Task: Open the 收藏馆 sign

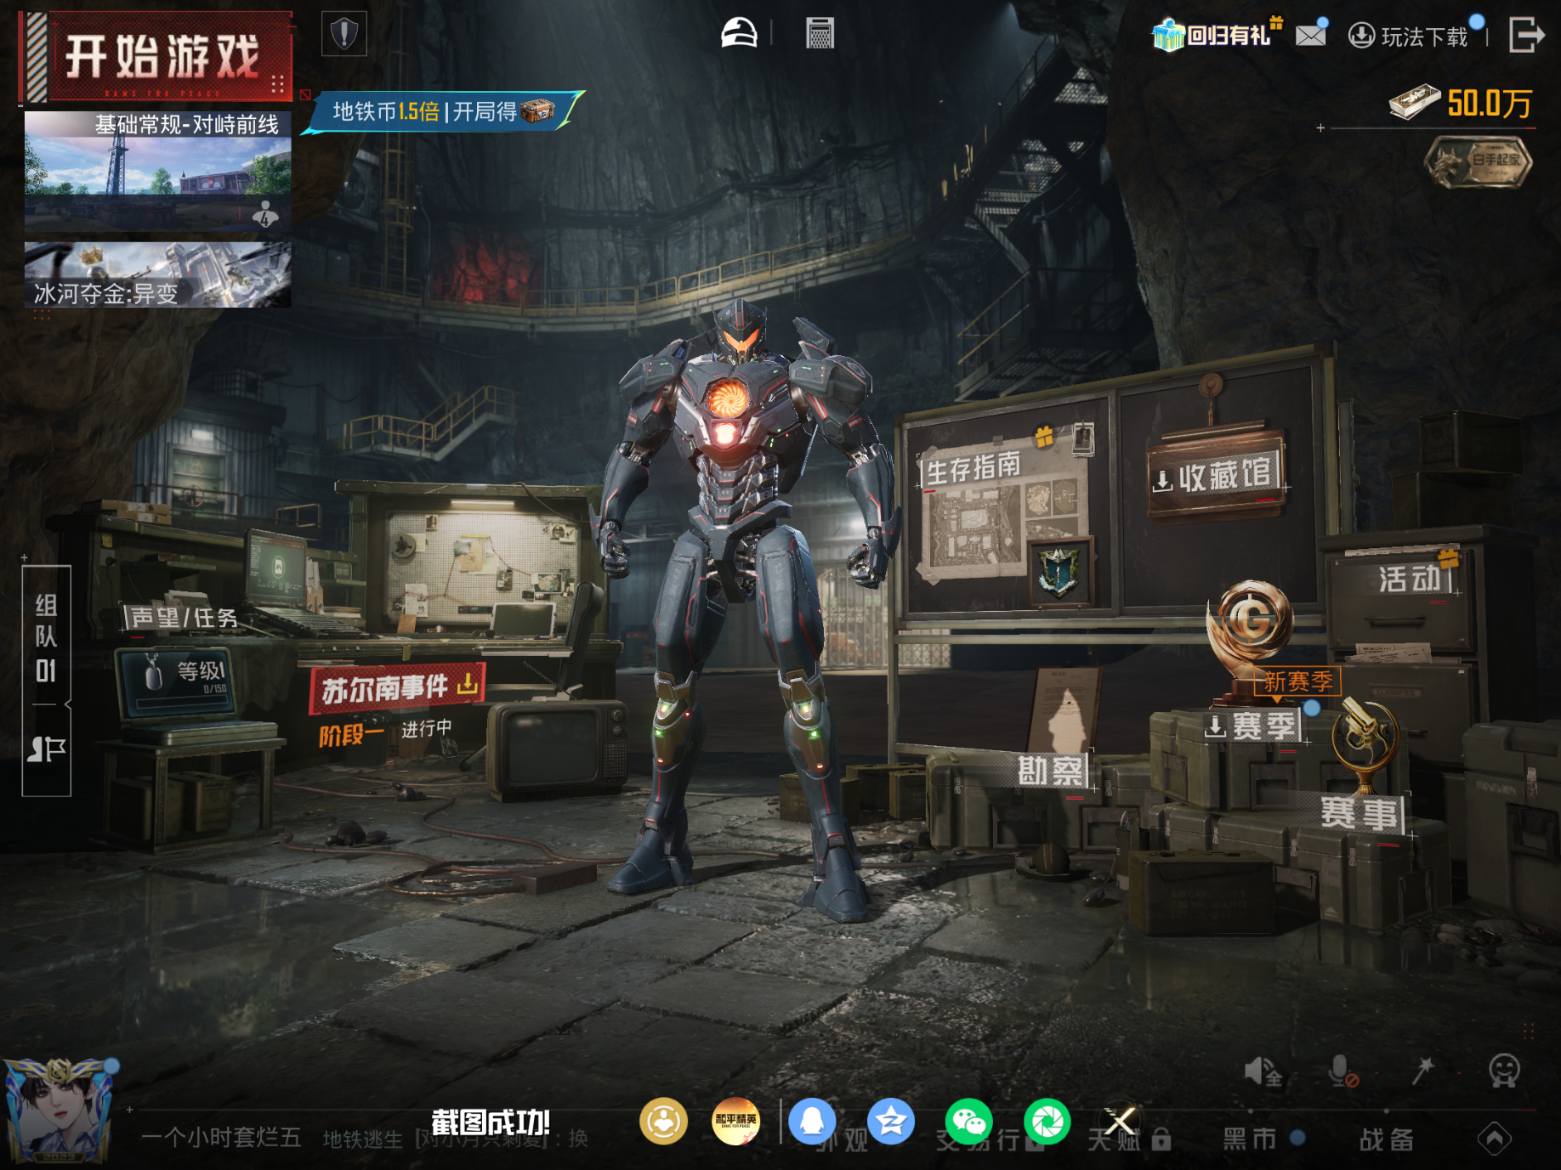Action: pyautogui.click(x=1214, y=476)
